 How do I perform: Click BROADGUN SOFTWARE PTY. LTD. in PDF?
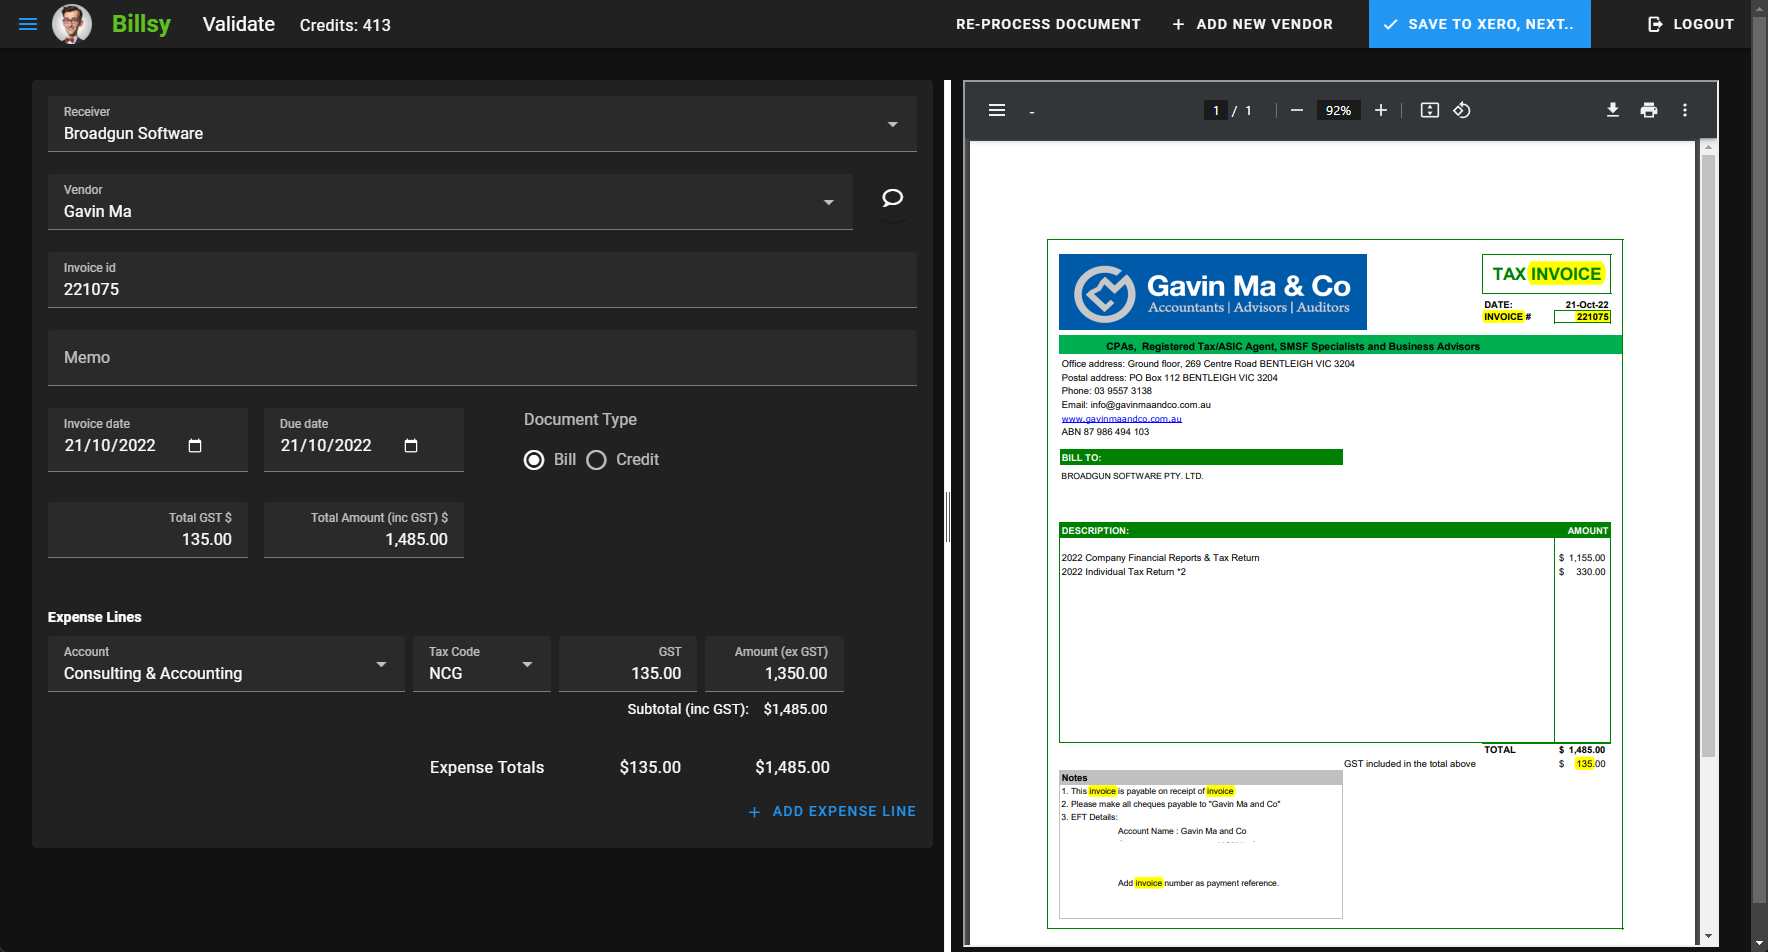tap(1132, 476)
